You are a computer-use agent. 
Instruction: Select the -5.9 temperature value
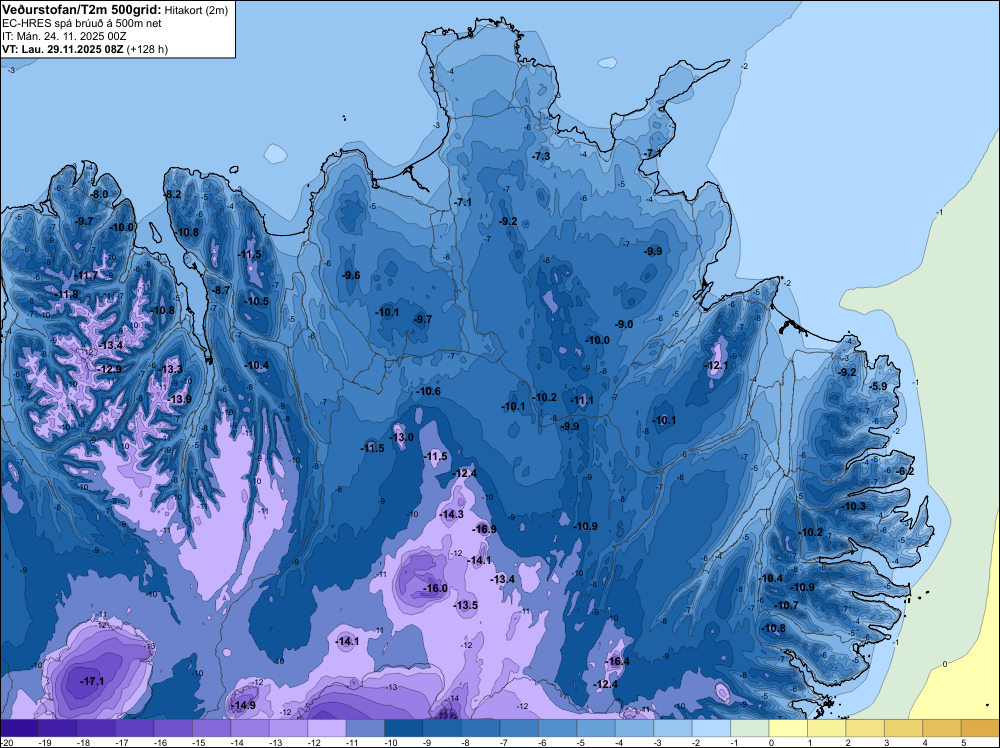(x=878, y=386)
